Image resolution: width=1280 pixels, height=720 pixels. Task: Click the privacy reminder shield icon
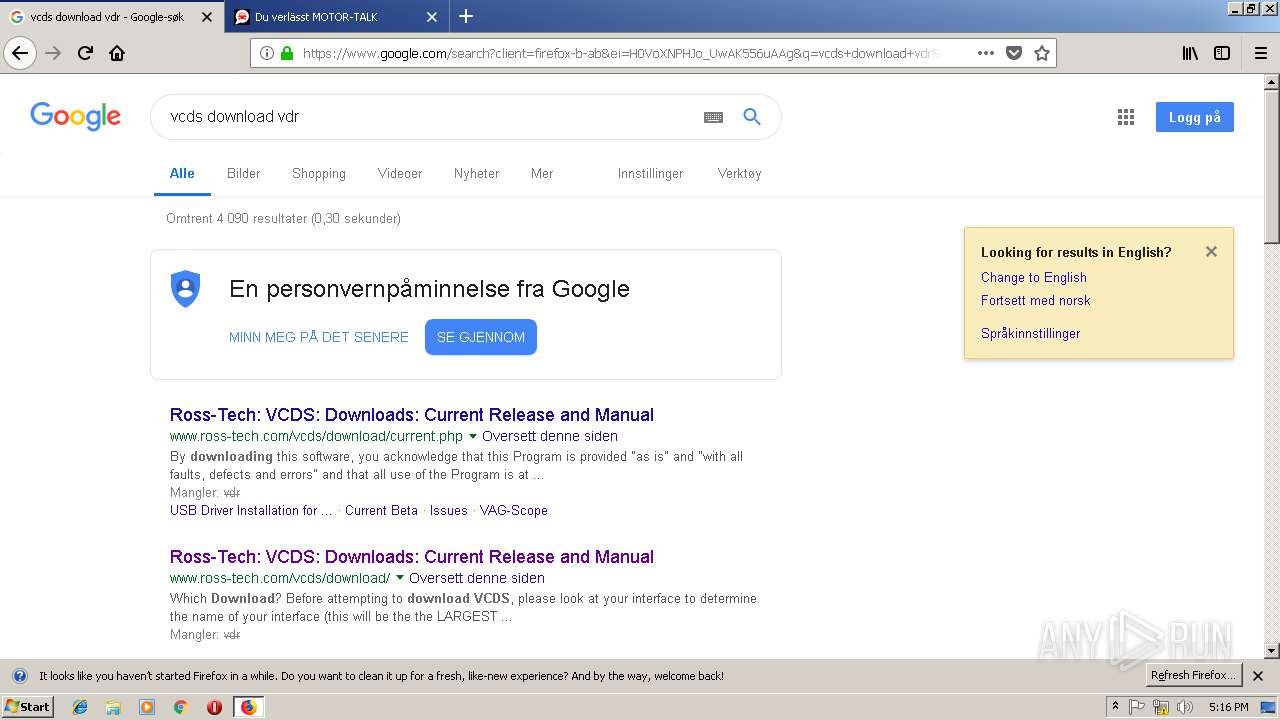click(186, 289)
